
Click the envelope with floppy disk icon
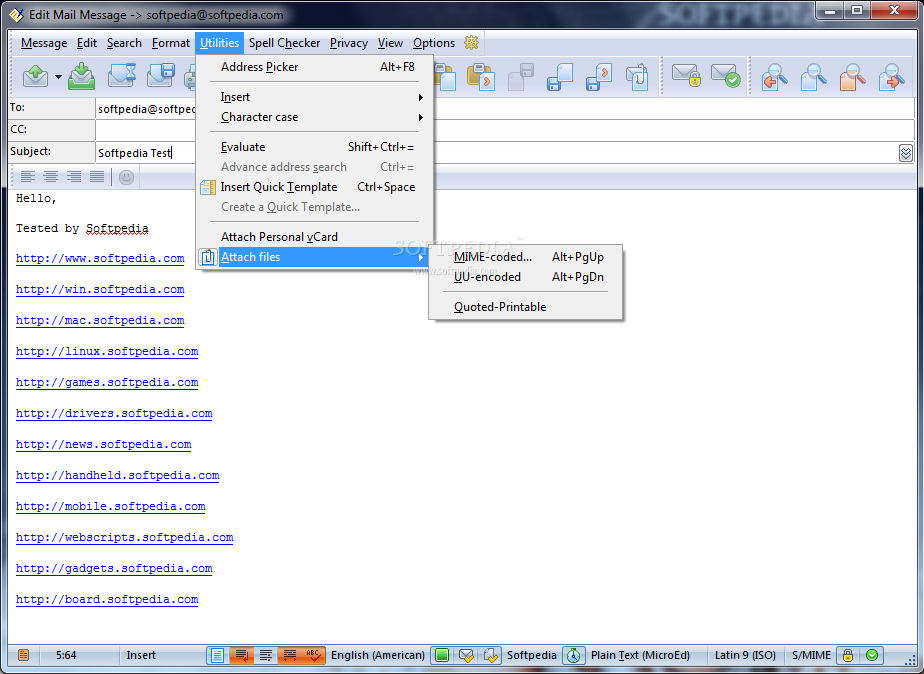[x=161, y=77]
